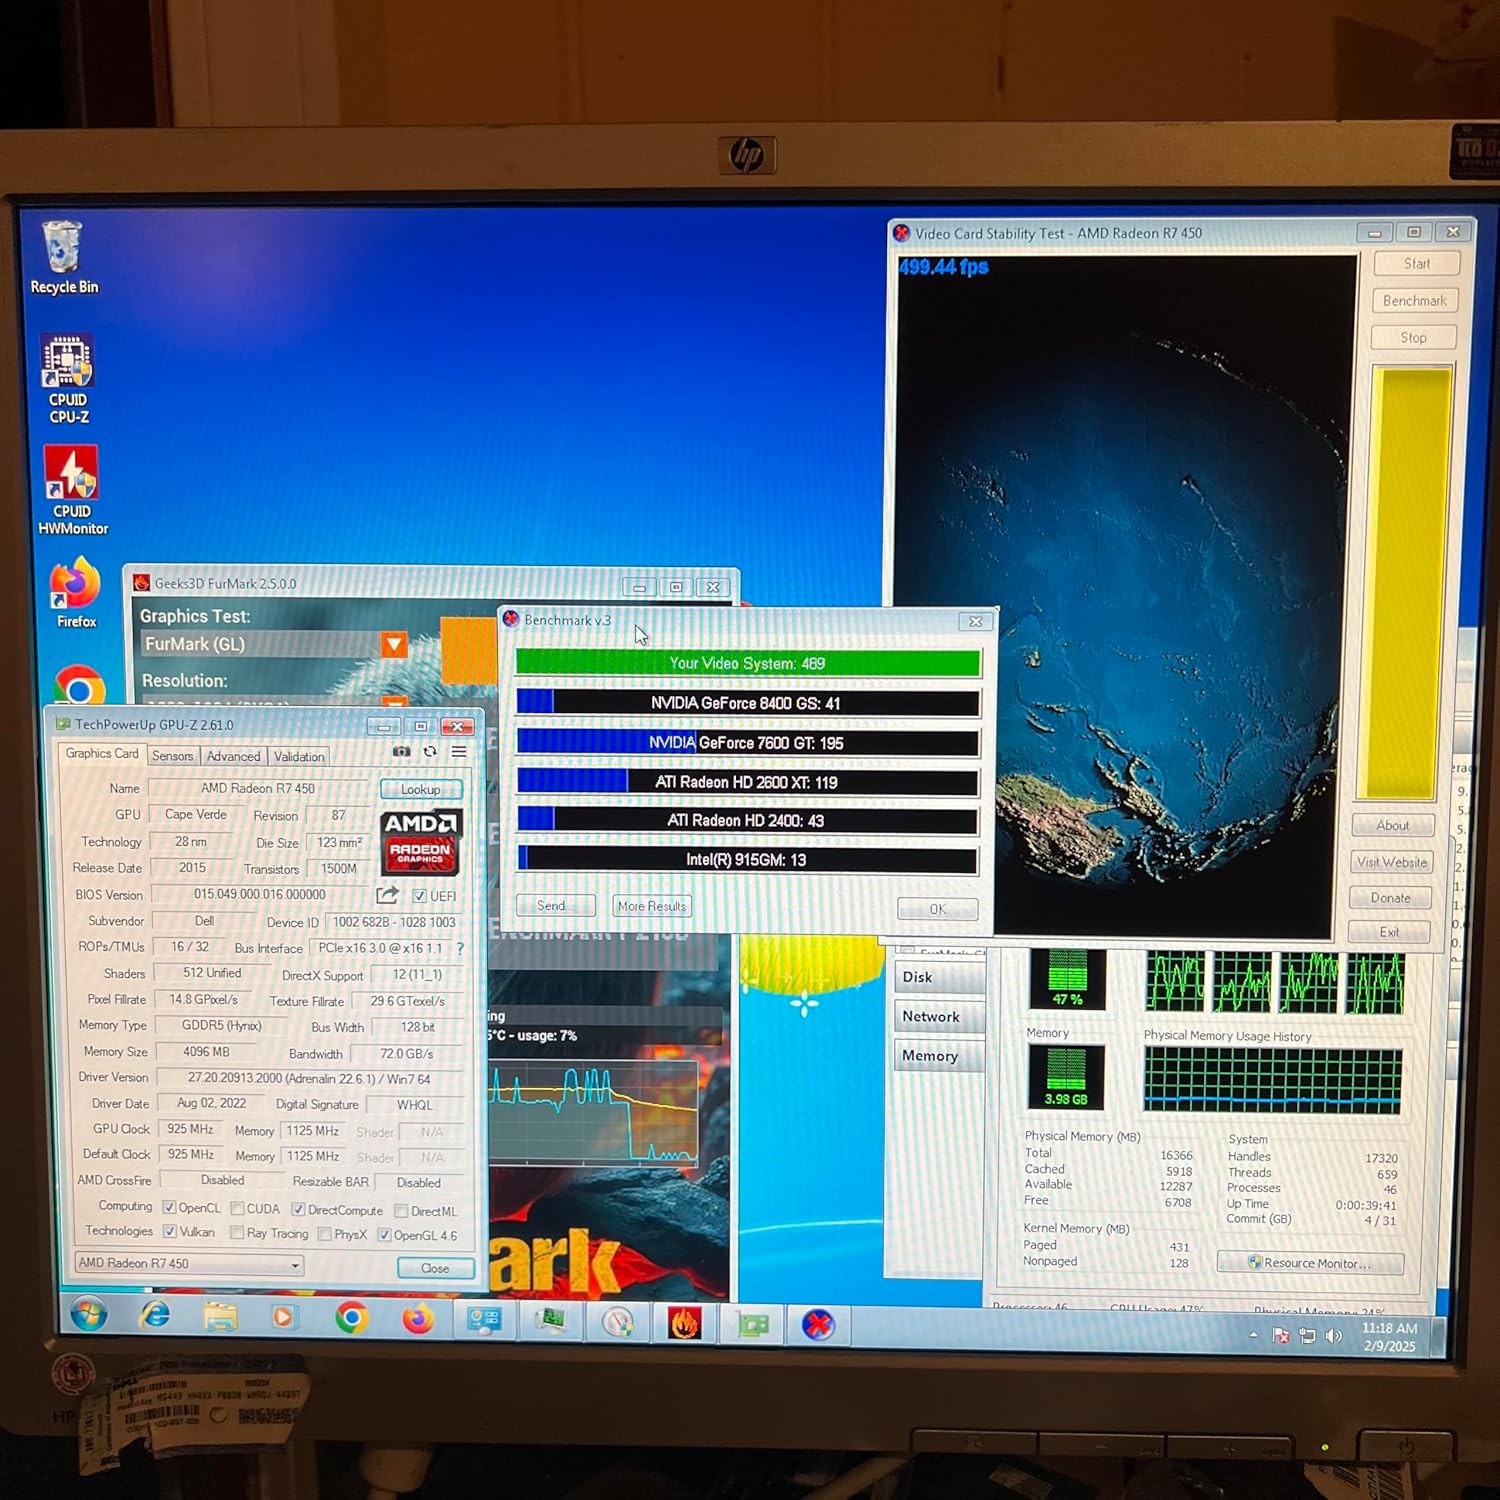Click FurMark flame icon in taskbar

coord(684,1323)
